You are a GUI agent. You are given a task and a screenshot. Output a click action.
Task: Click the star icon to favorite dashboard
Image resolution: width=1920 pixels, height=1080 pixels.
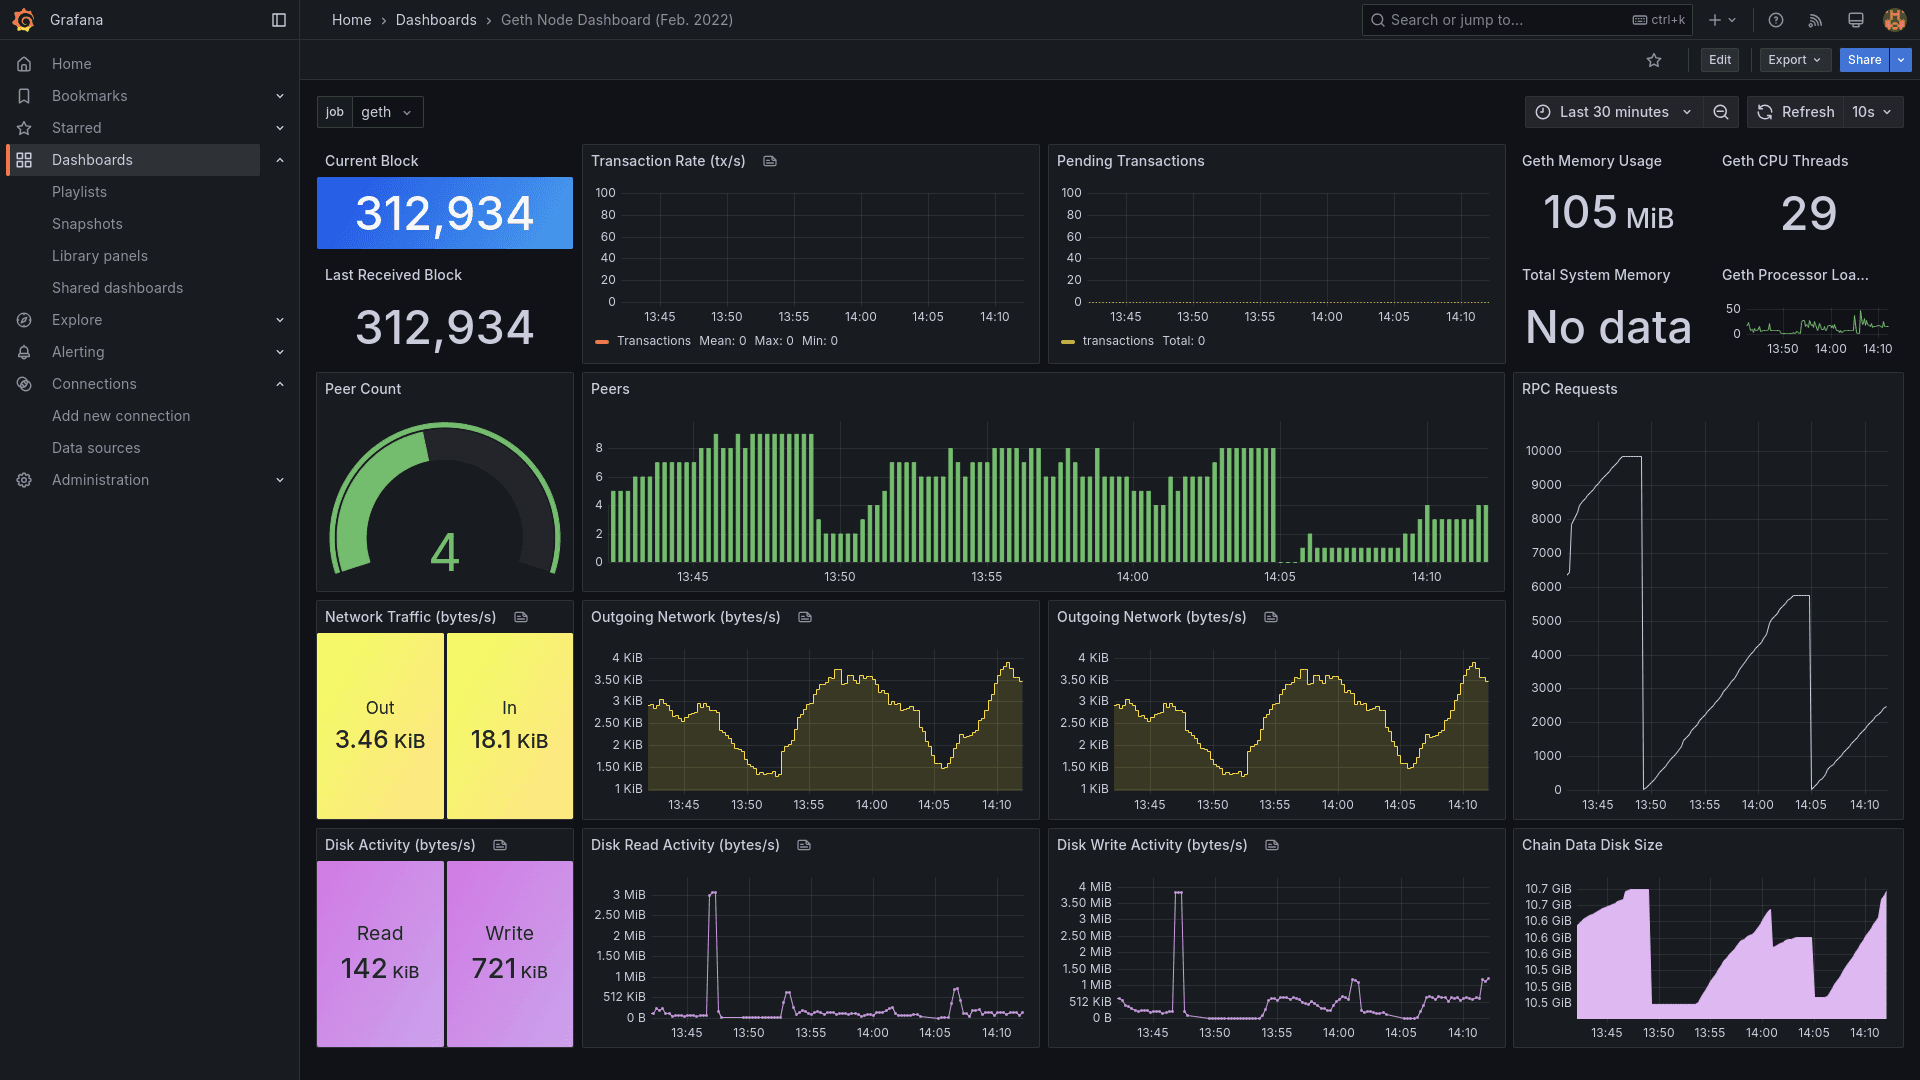pyautogui.click(x=1655, y=60)
